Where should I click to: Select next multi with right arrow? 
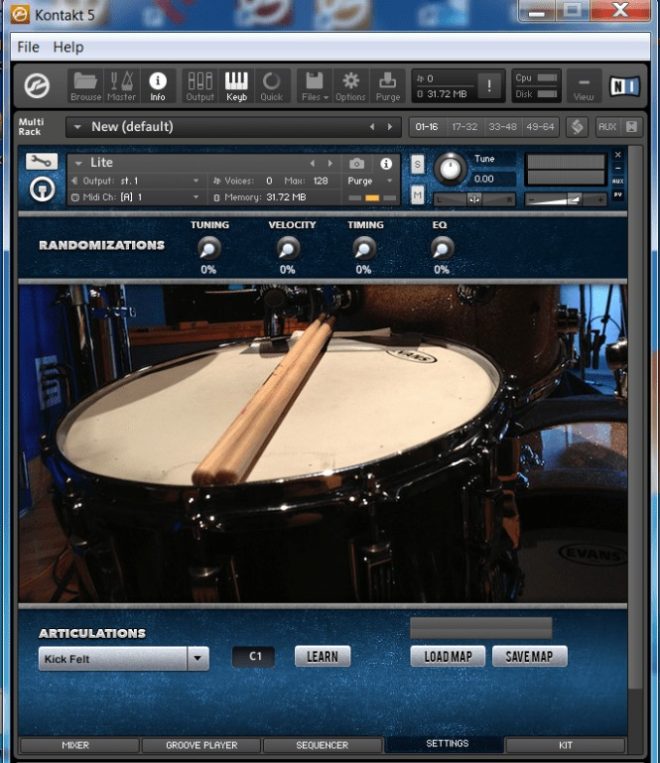click(390, 127)
